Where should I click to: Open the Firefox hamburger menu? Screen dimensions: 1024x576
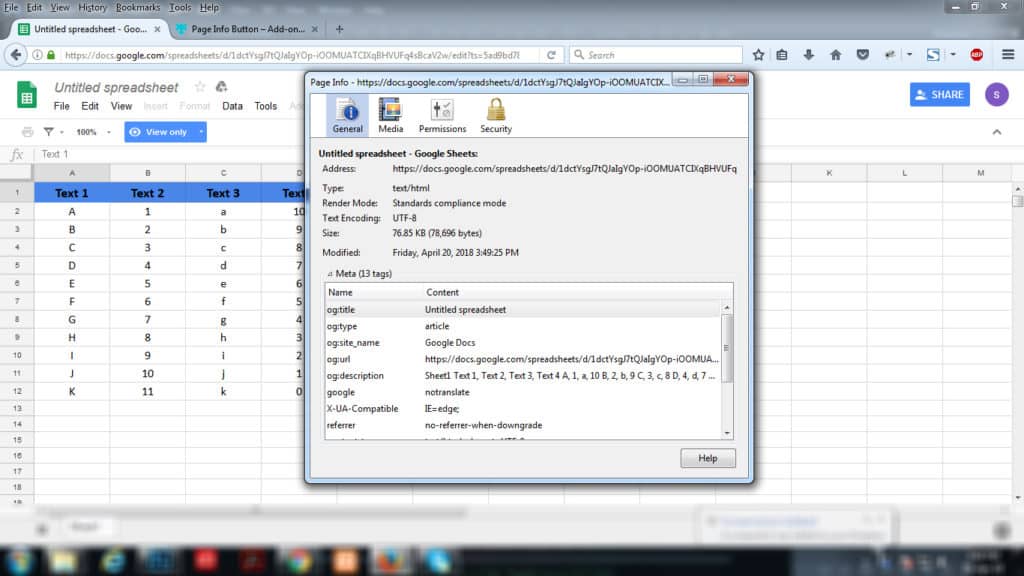click(x=1008, y=55)
